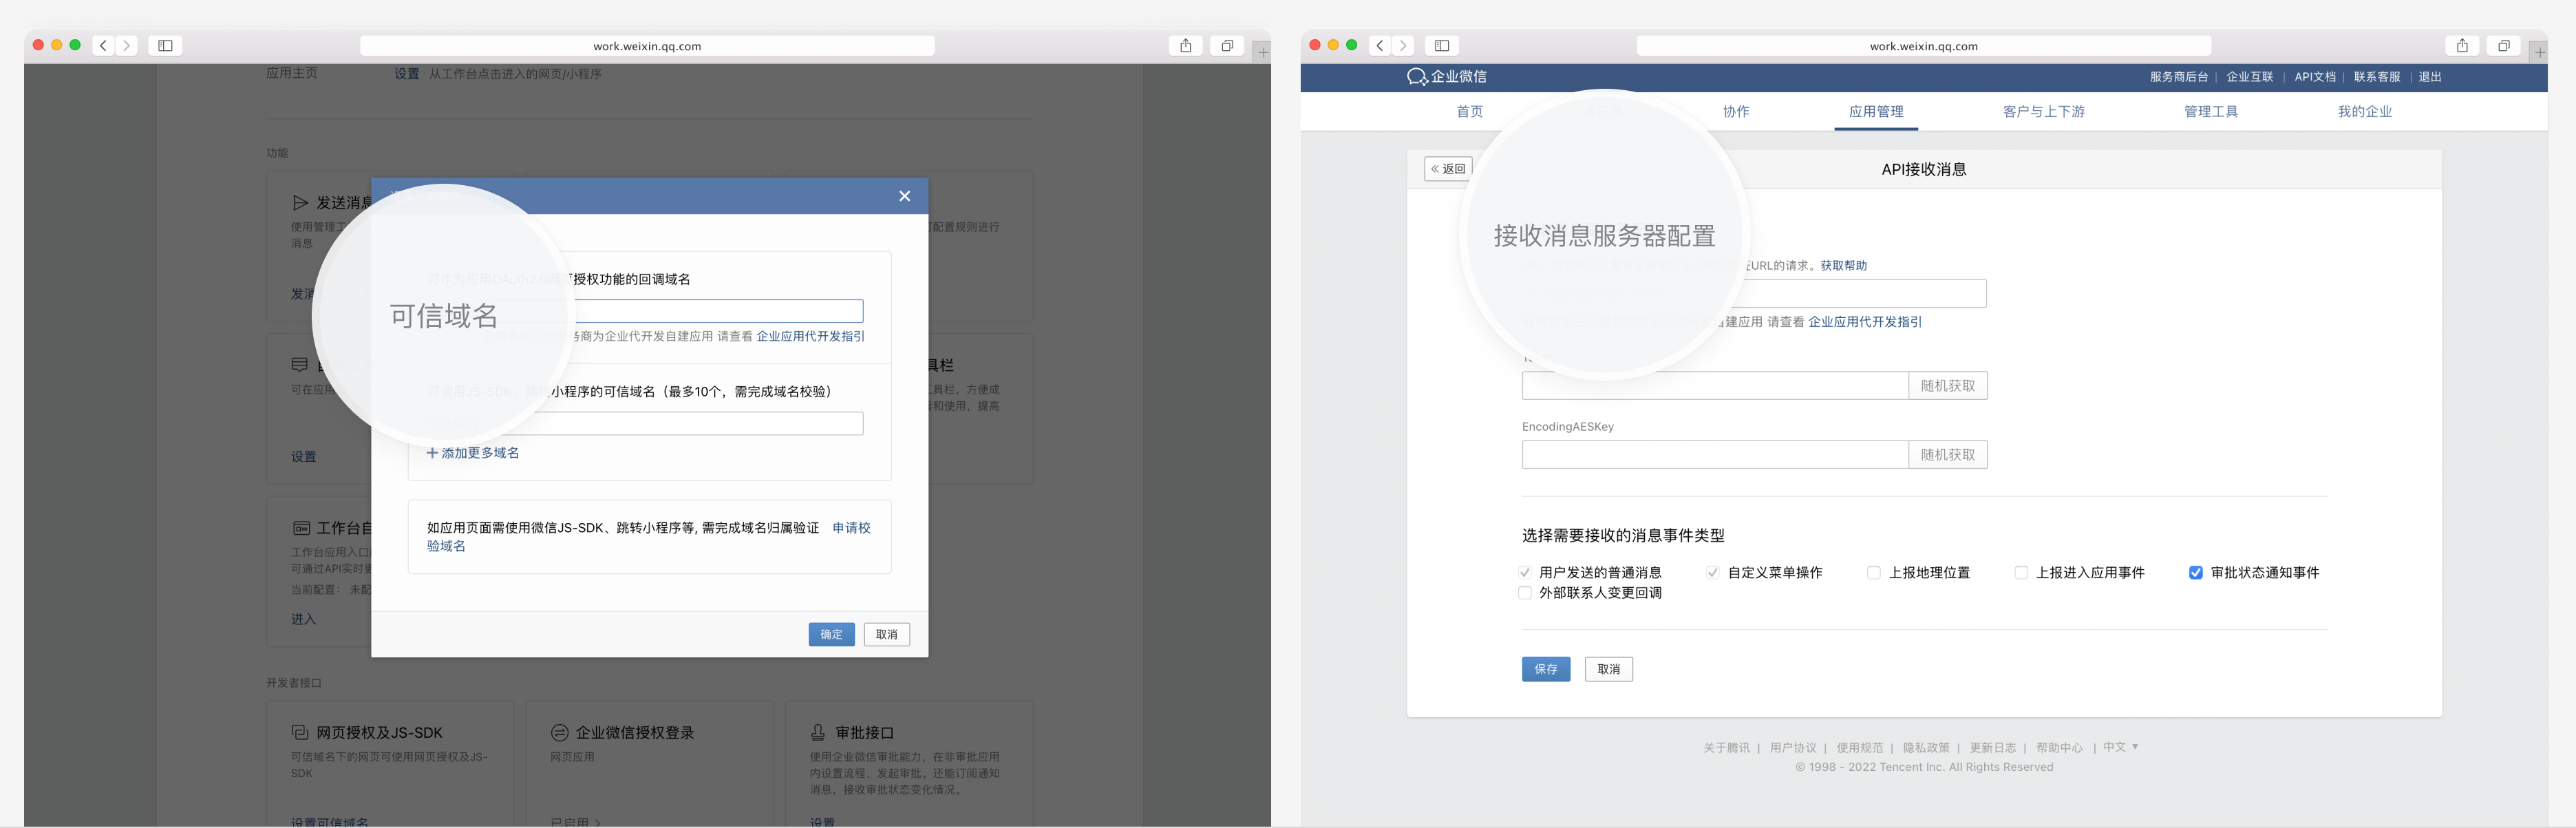Open share menu in left Safari window
This screenshot has height=828, width=2576.
point(1185,46)
